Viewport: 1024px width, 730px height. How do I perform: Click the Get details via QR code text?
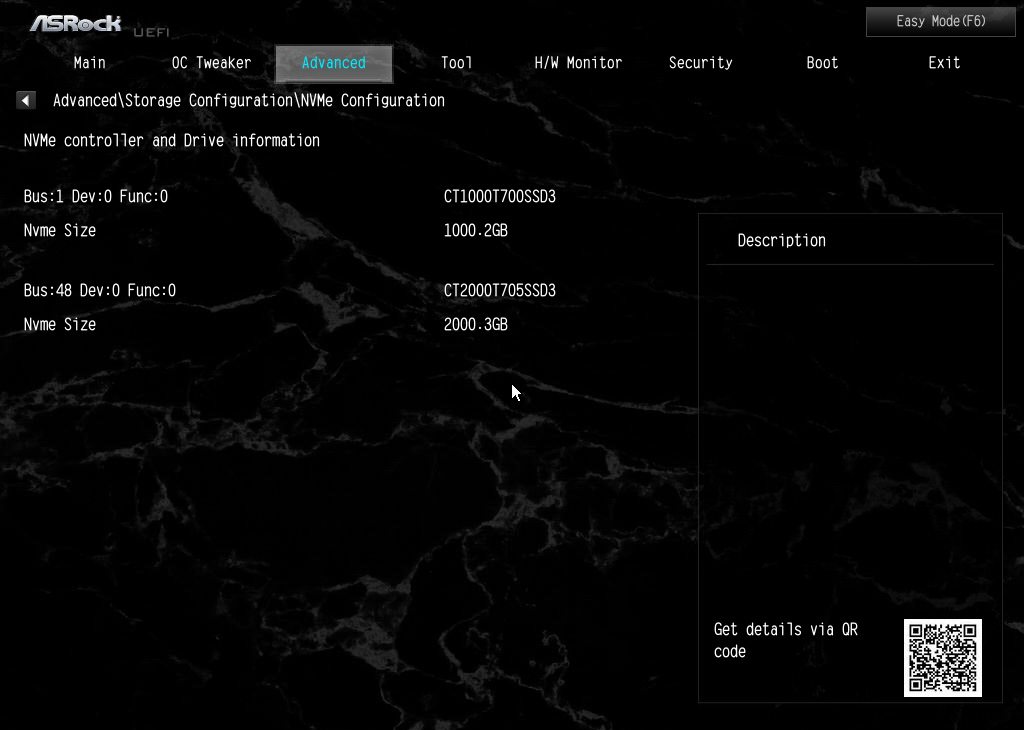coord(786,641)
